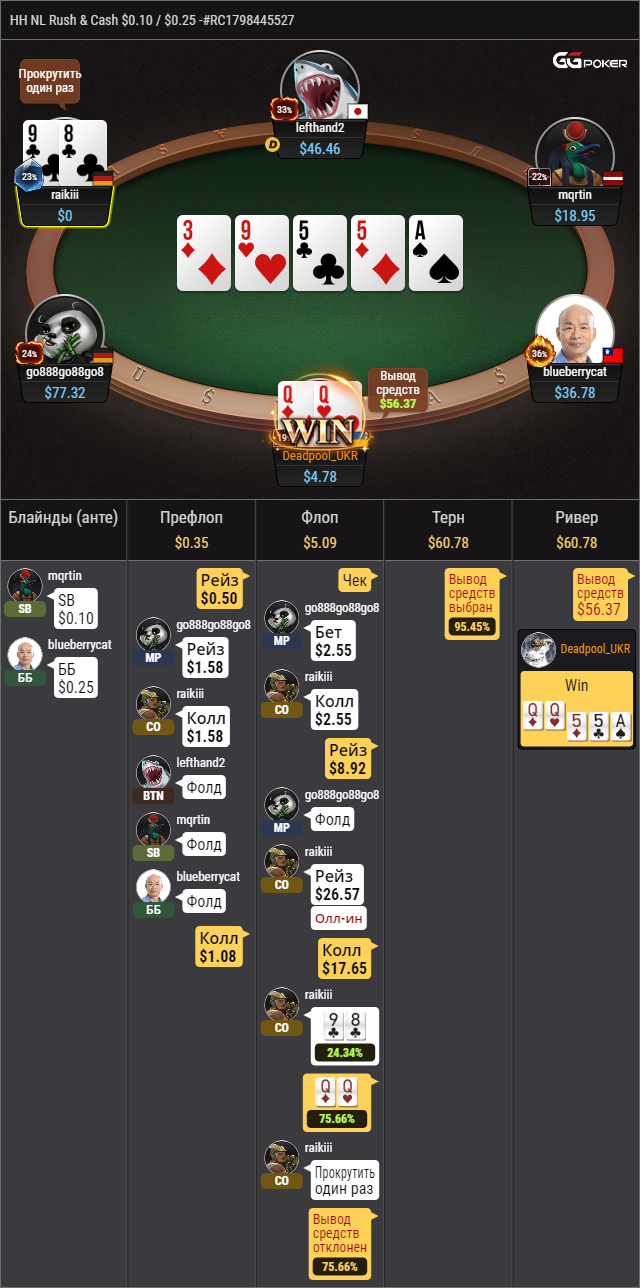Image resolution: width=640 pixels, height=1288 pixels.
Task: Click the yellow dealer button chip
Action: [x=271, y=145]
